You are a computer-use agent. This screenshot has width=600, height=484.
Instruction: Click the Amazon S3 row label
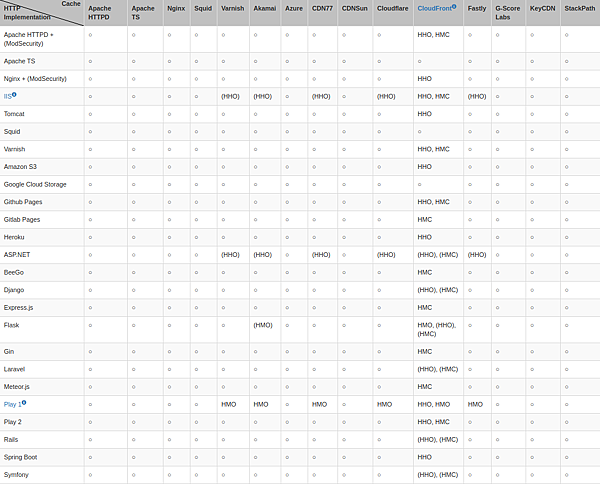coord(20,167)
